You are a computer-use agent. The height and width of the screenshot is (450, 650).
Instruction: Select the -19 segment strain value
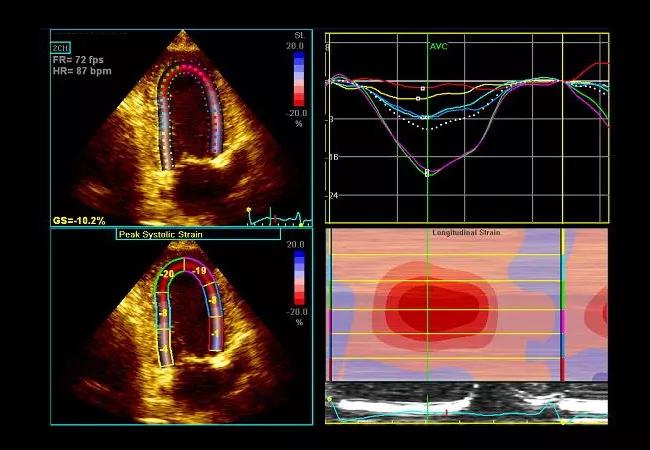[200, 271]
